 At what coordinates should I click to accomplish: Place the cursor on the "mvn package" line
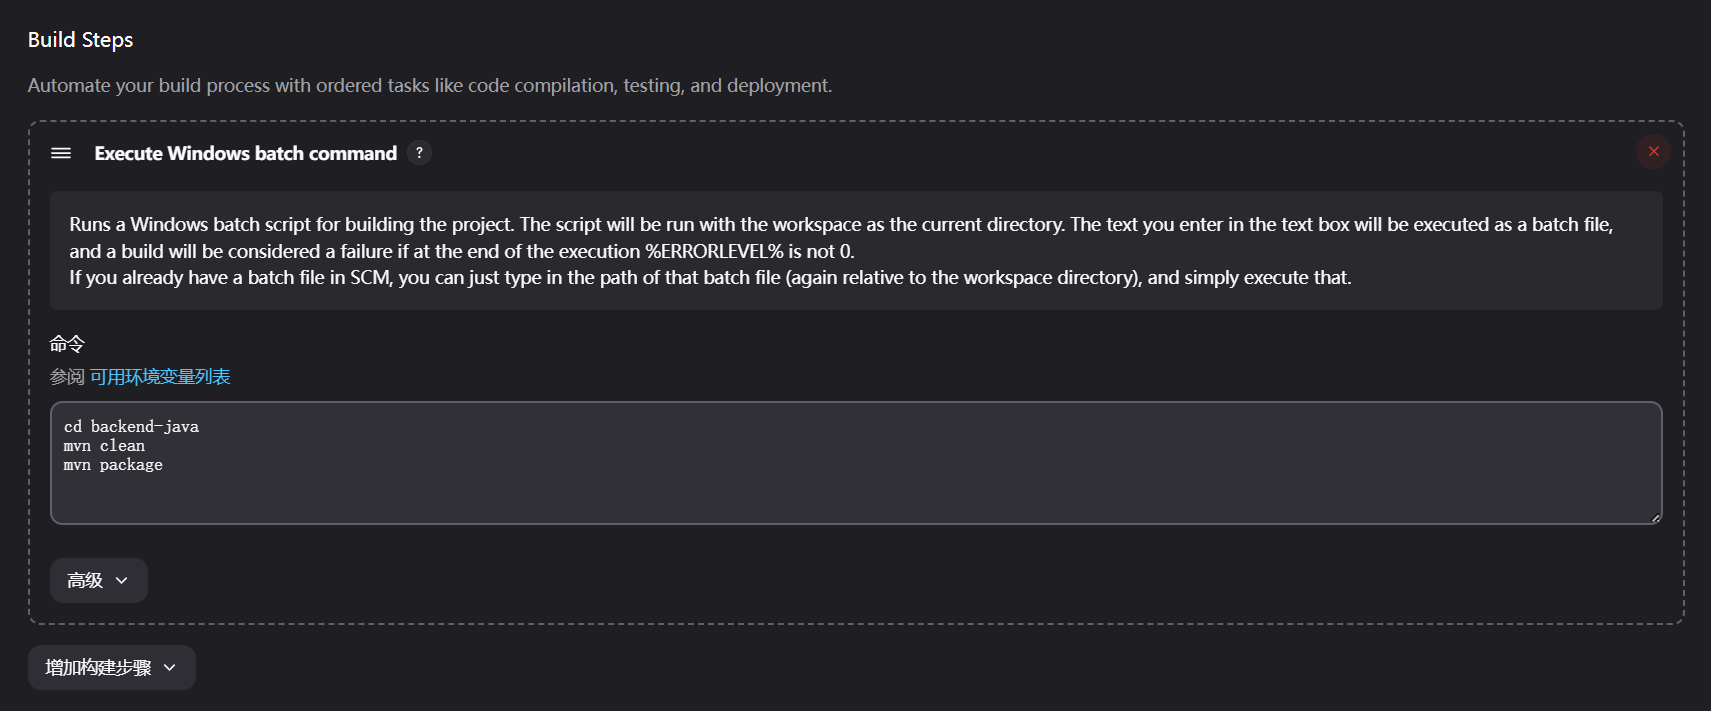click(113, 465)
